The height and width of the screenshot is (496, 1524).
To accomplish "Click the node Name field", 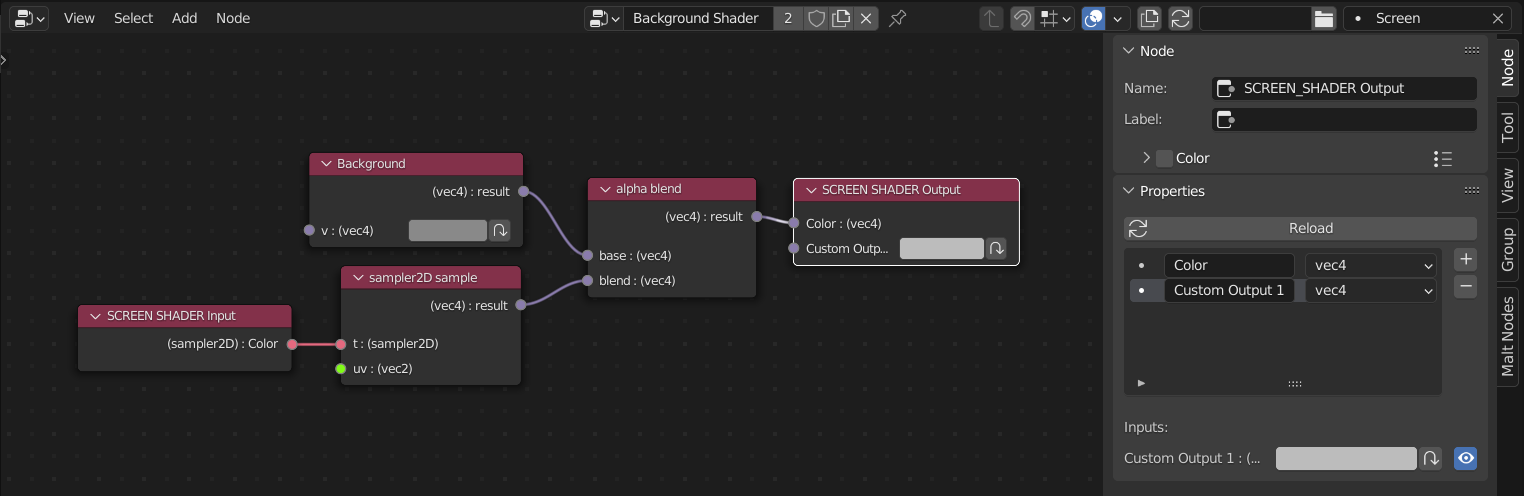I will pyautogui.click(x=1344, y=88).
